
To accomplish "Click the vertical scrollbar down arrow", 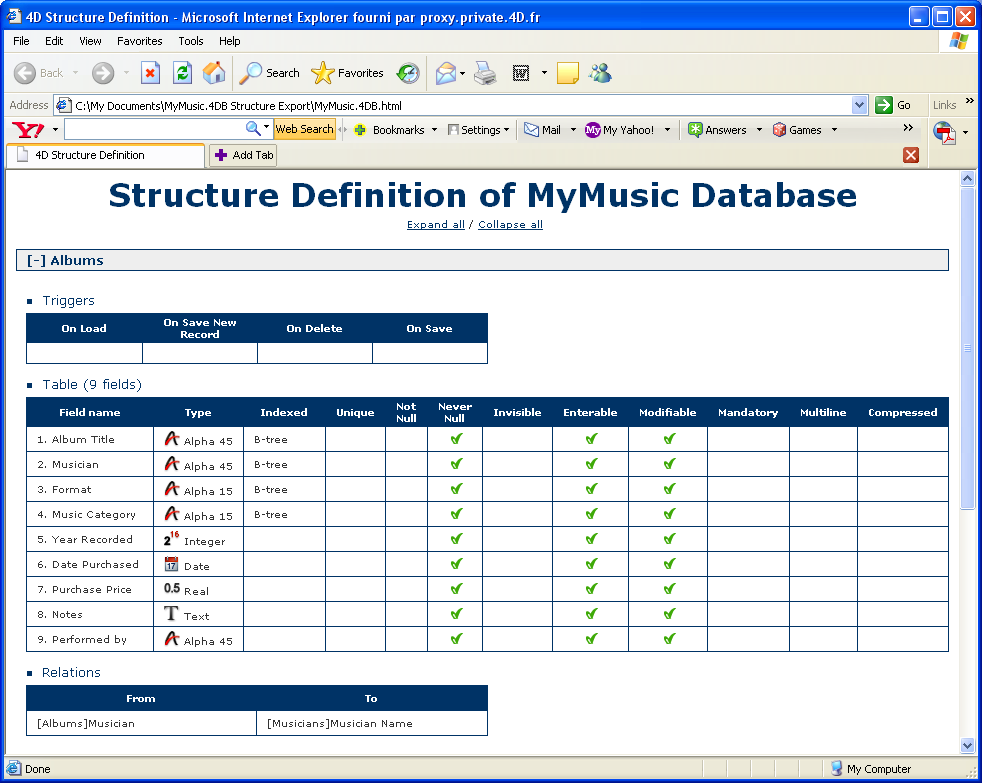I will click(967, 745).
